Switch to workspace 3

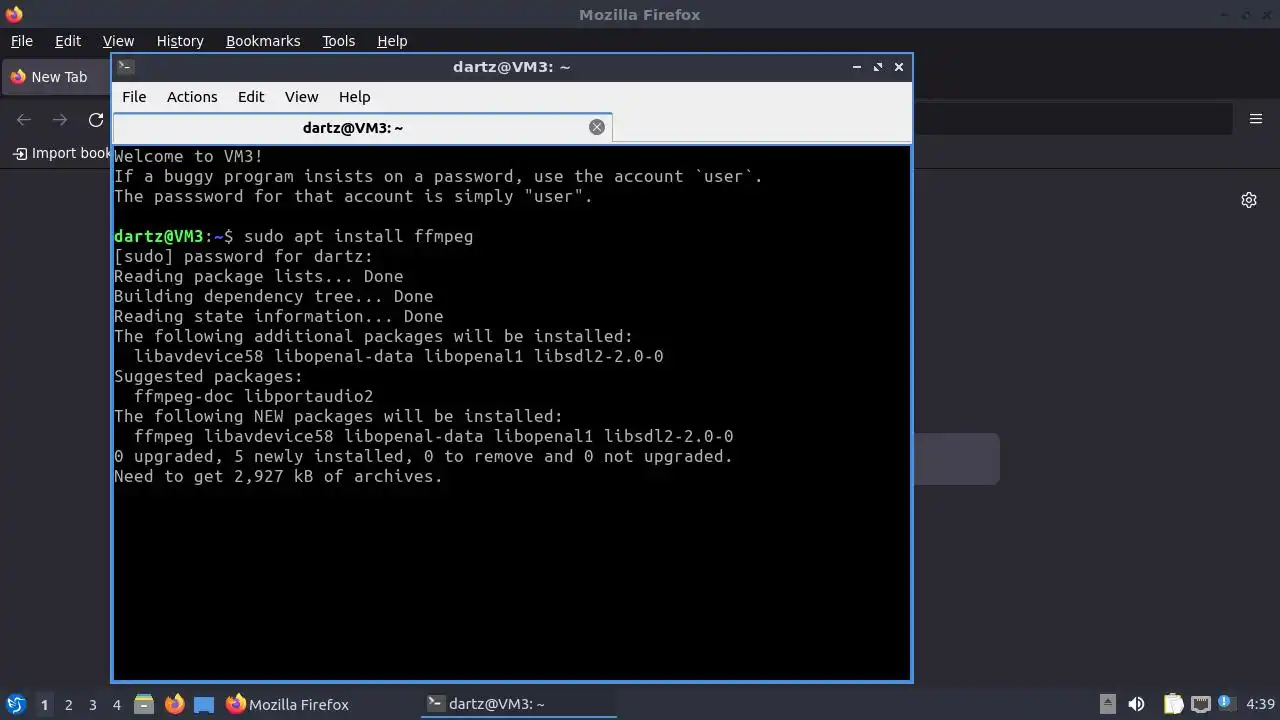point(92,705)
